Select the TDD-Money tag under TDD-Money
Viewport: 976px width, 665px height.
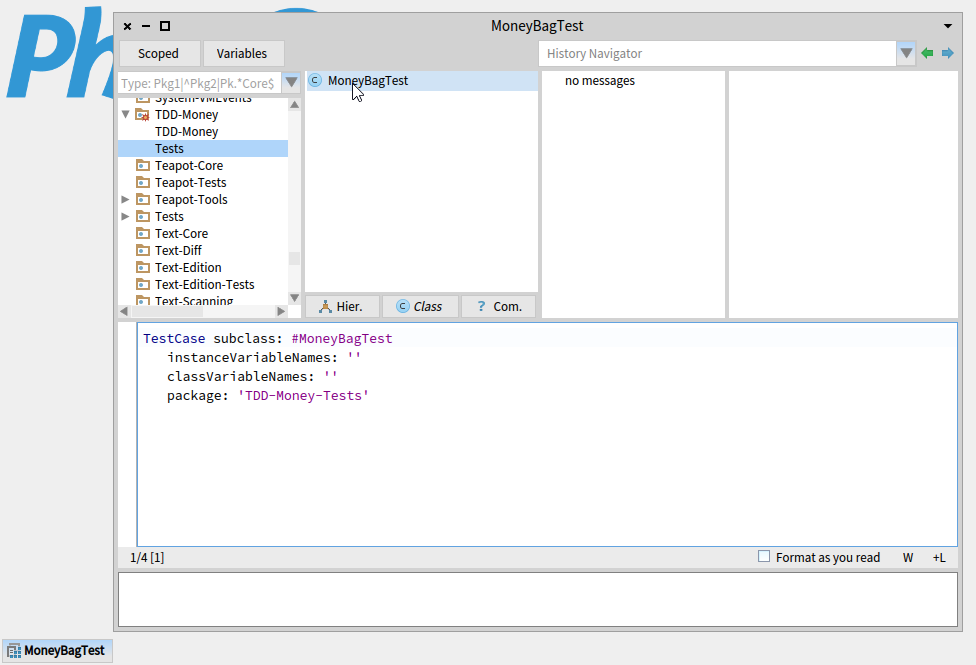coord(186,131)
